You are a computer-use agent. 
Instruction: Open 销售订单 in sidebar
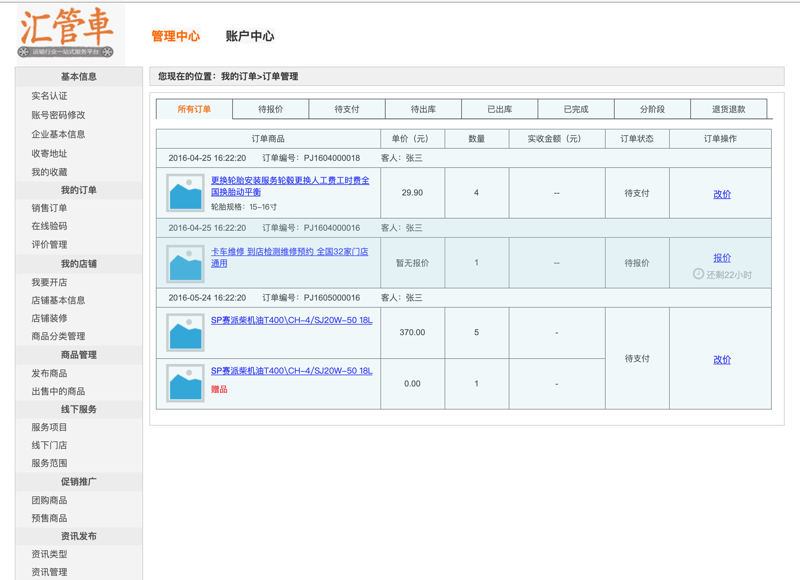(x=49, y=208)
